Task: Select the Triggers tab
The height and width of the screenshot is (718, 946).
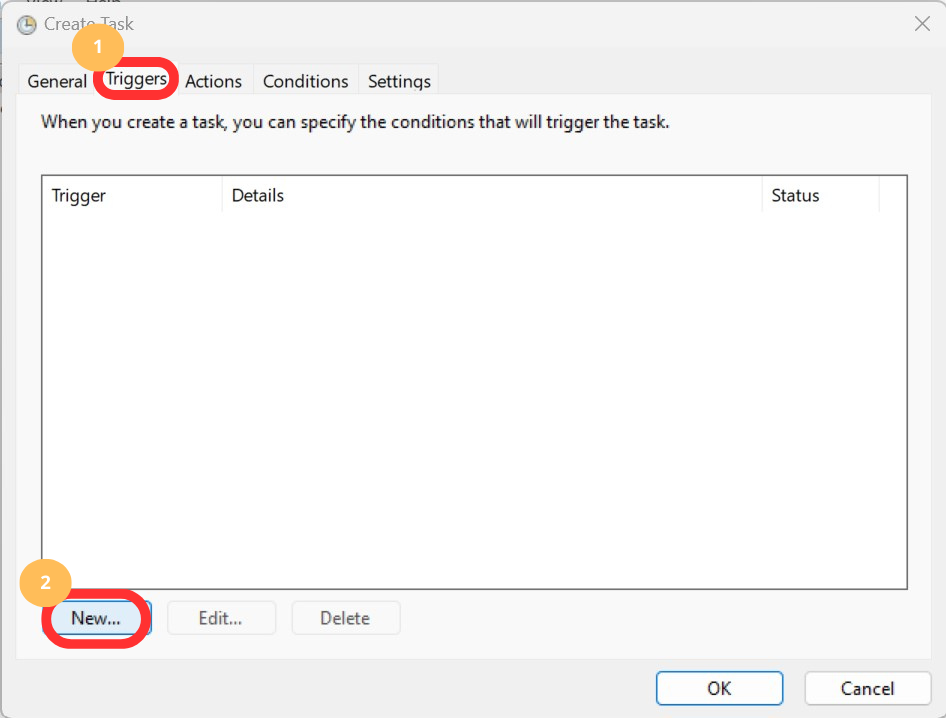Action: coord(136,80)
